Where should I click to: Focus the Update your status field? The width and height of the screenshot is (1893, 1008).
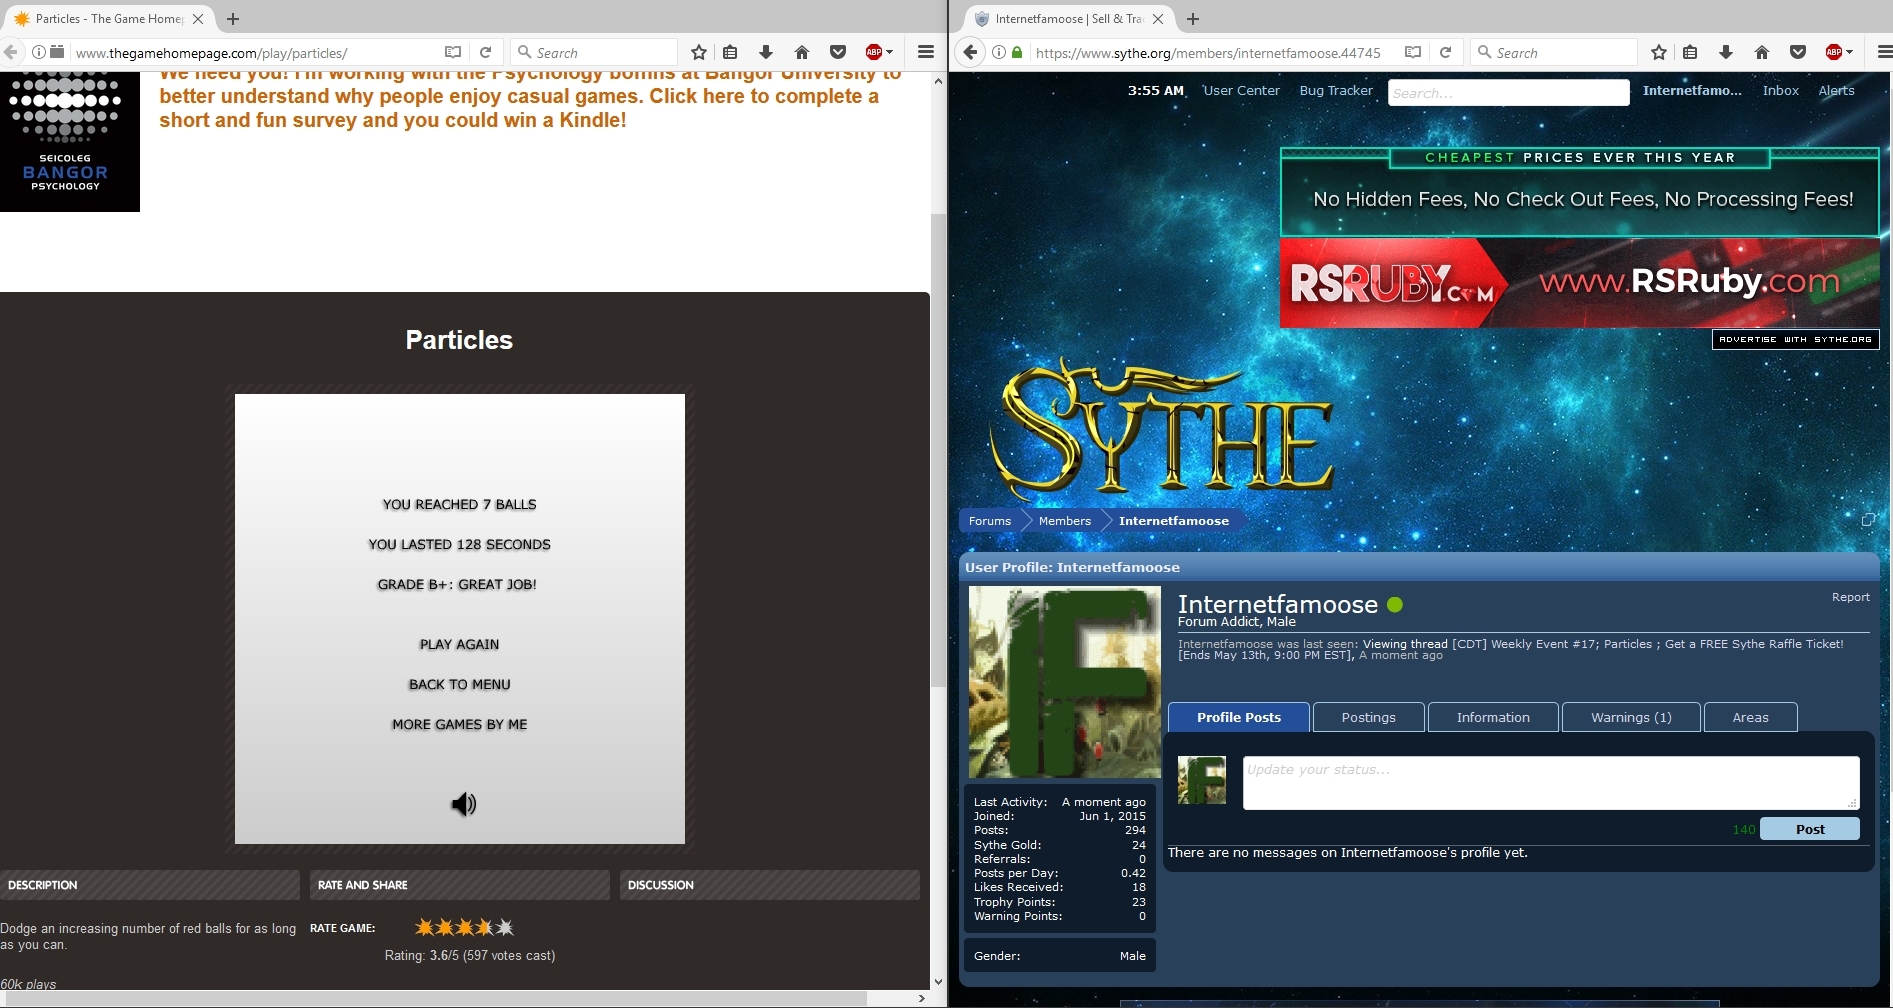tap(1550, 782)
